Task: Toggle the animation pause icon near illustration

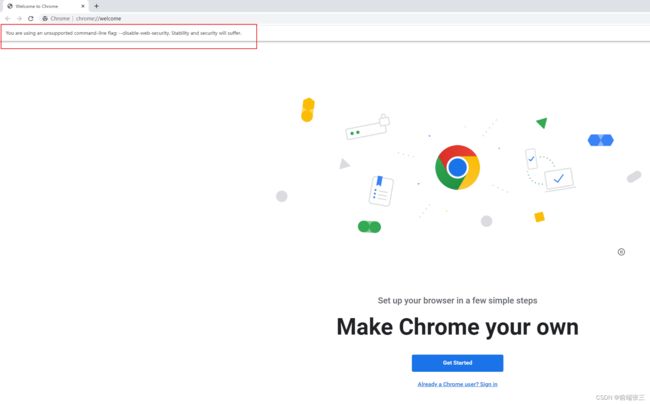Action: tap(621, 252)
